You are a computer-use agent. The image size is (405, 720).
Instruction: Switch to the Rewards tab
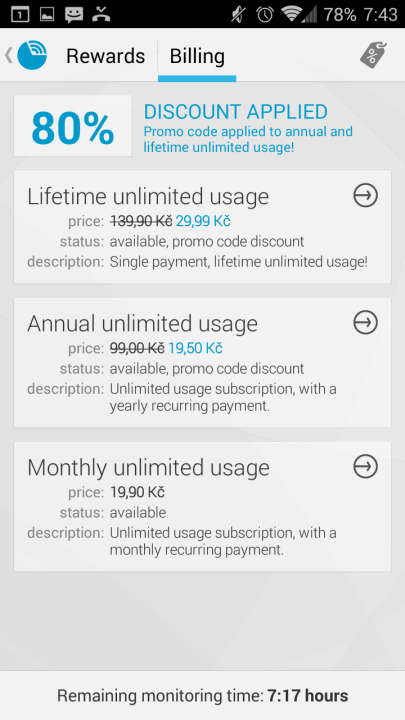tap(106, 56)
